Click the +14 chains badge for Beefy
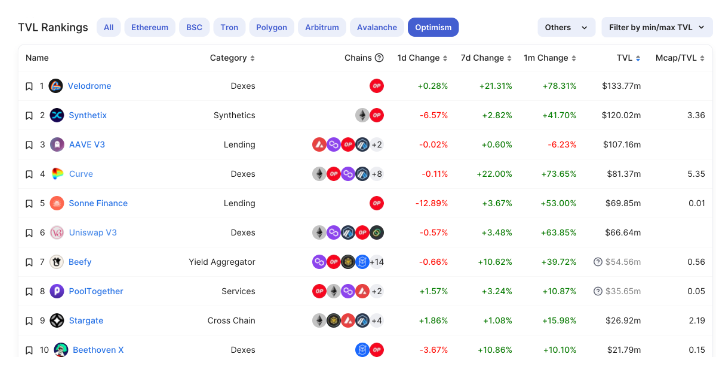The image size is (727, 372). point(376,262)
